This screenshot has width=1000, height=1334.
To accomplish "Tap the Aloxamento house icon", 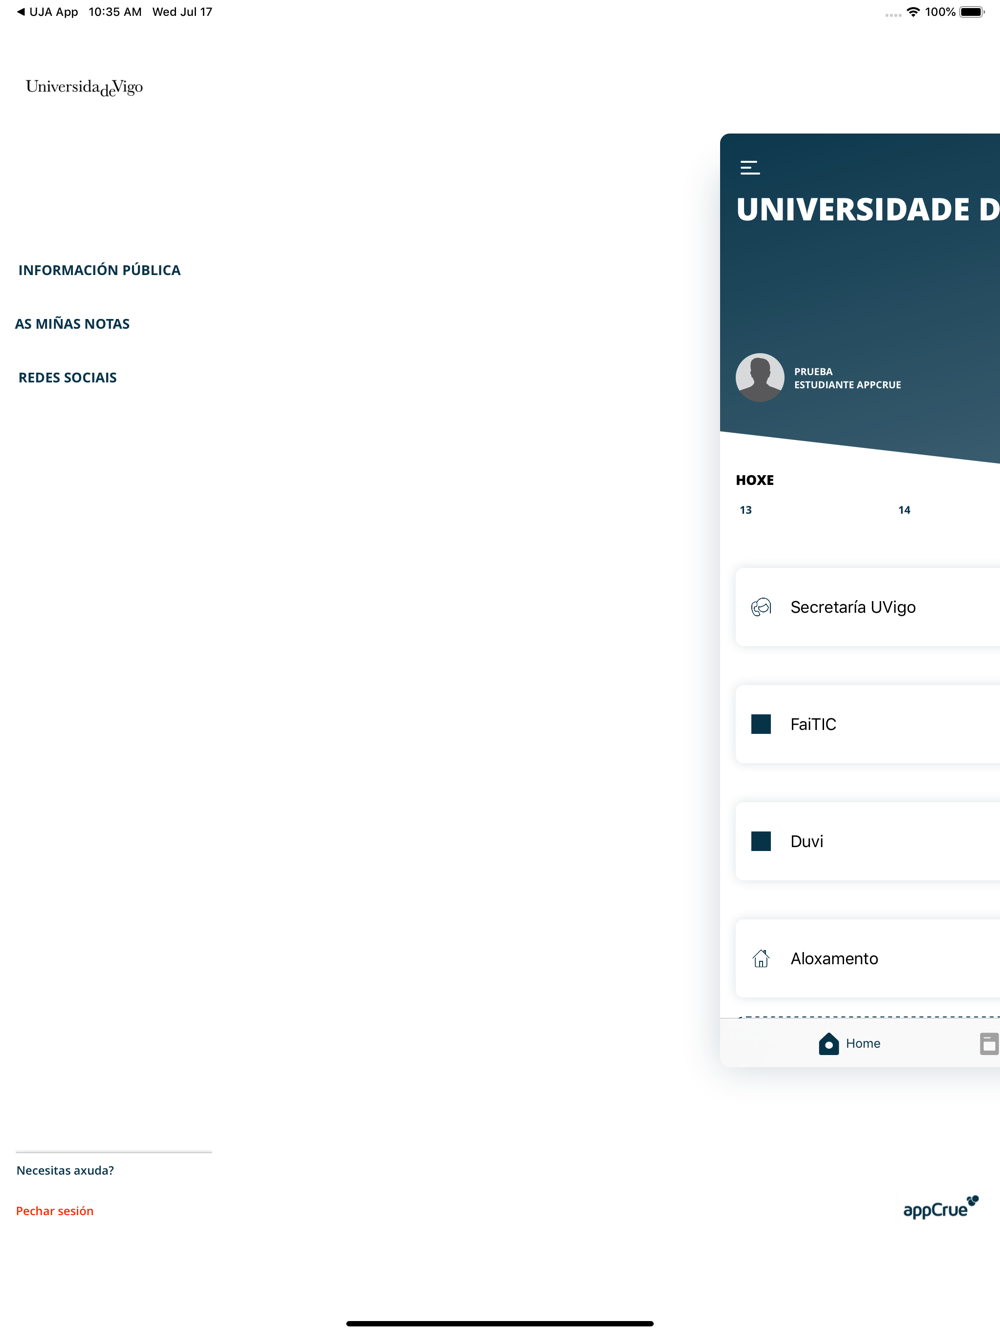I will click(x=761, y=958).
